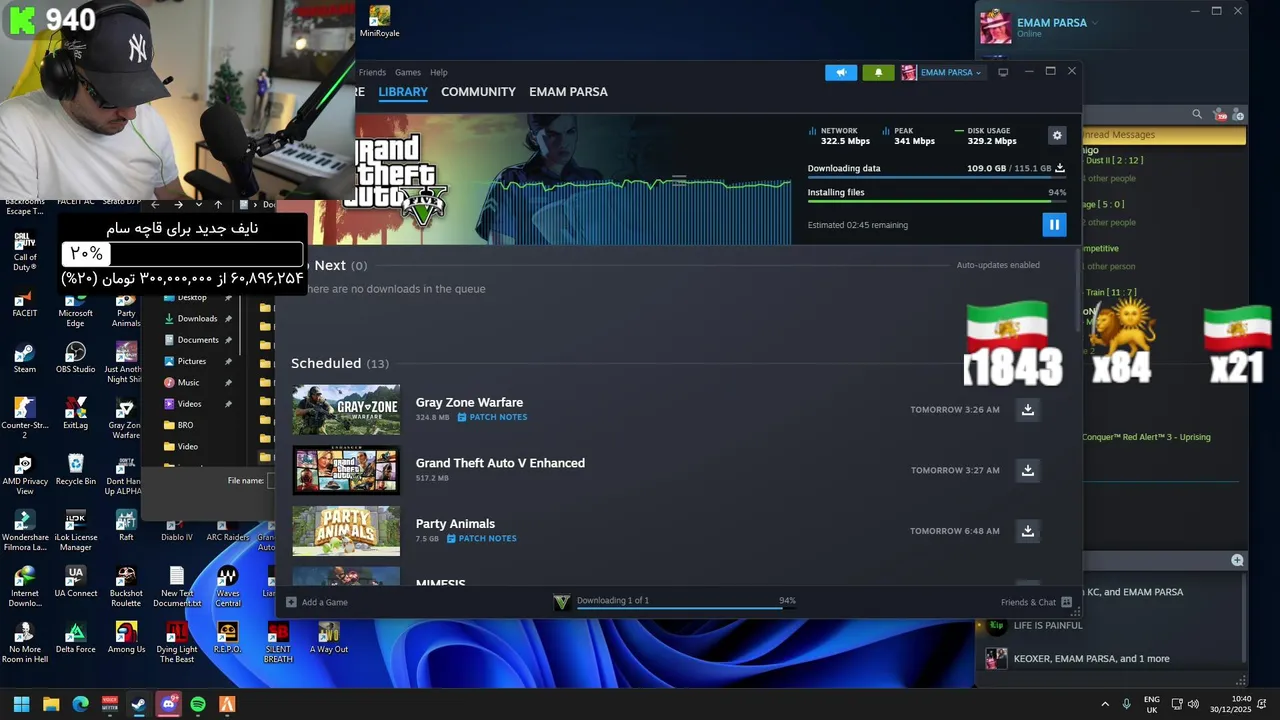
Task: Enter Steam Big Picture mode icon
Action: 1003,72
